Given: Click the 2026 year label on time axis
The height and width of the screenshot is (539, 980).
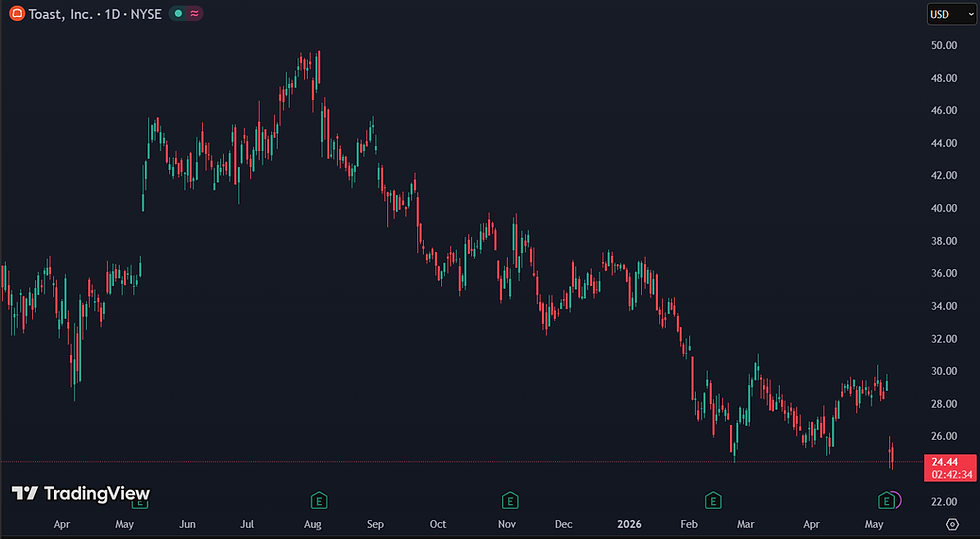Looking at the screenshot, I should click(629, 525).
